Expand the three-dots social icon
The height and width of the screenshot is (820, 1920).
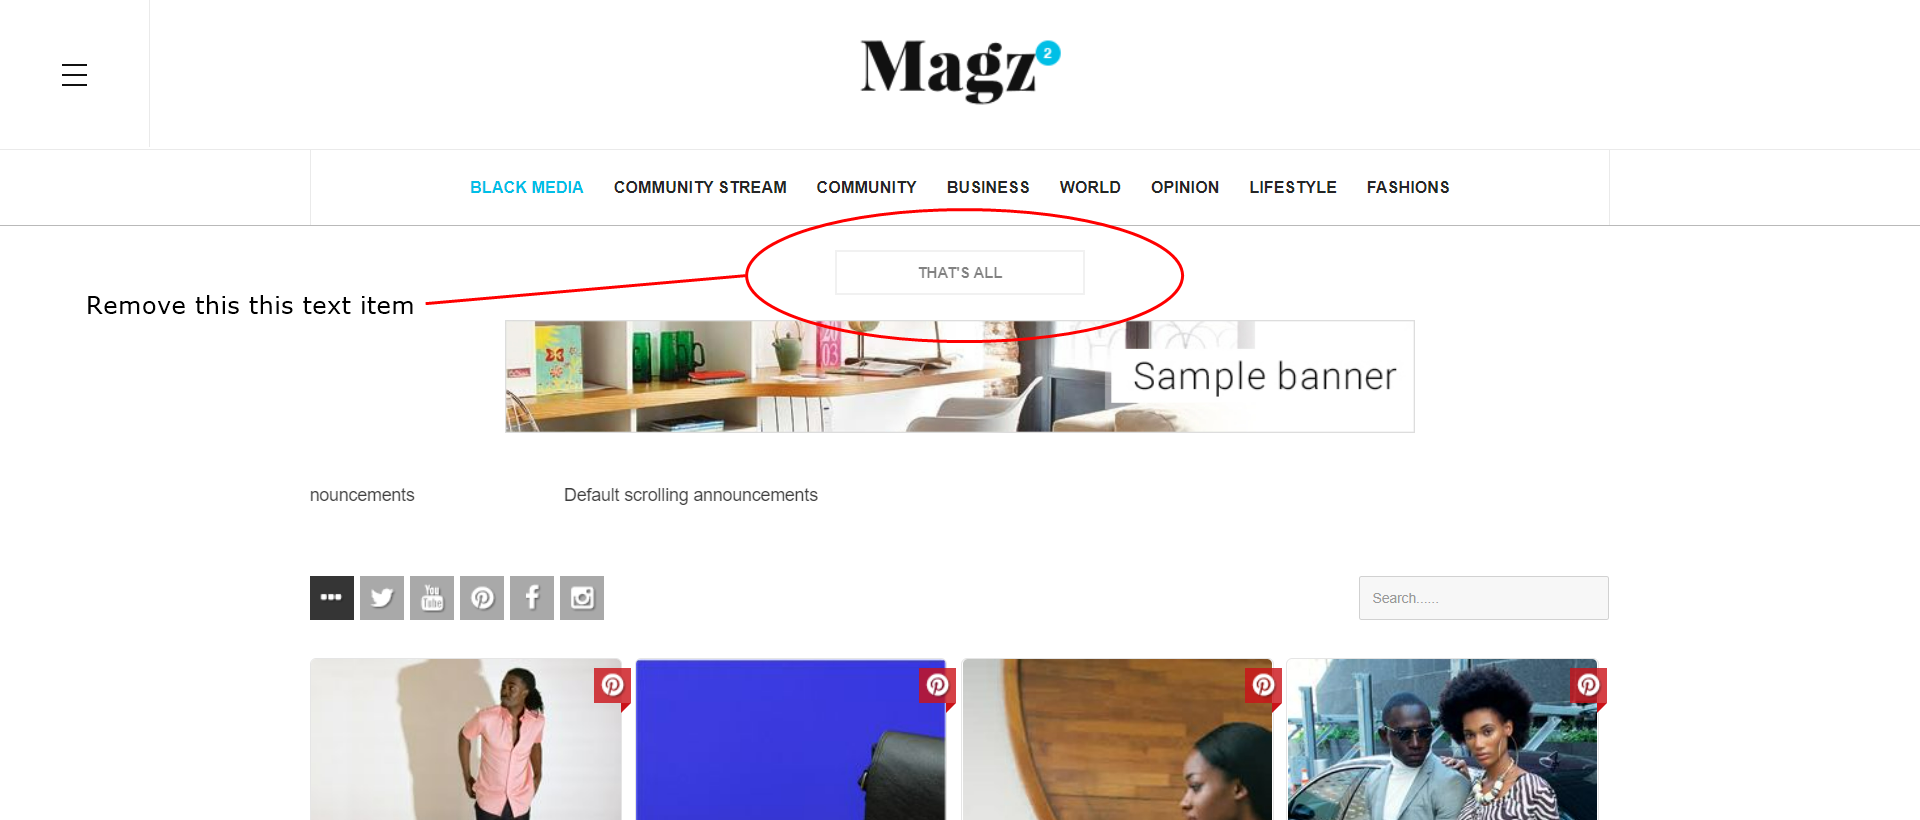click(332, 598)
